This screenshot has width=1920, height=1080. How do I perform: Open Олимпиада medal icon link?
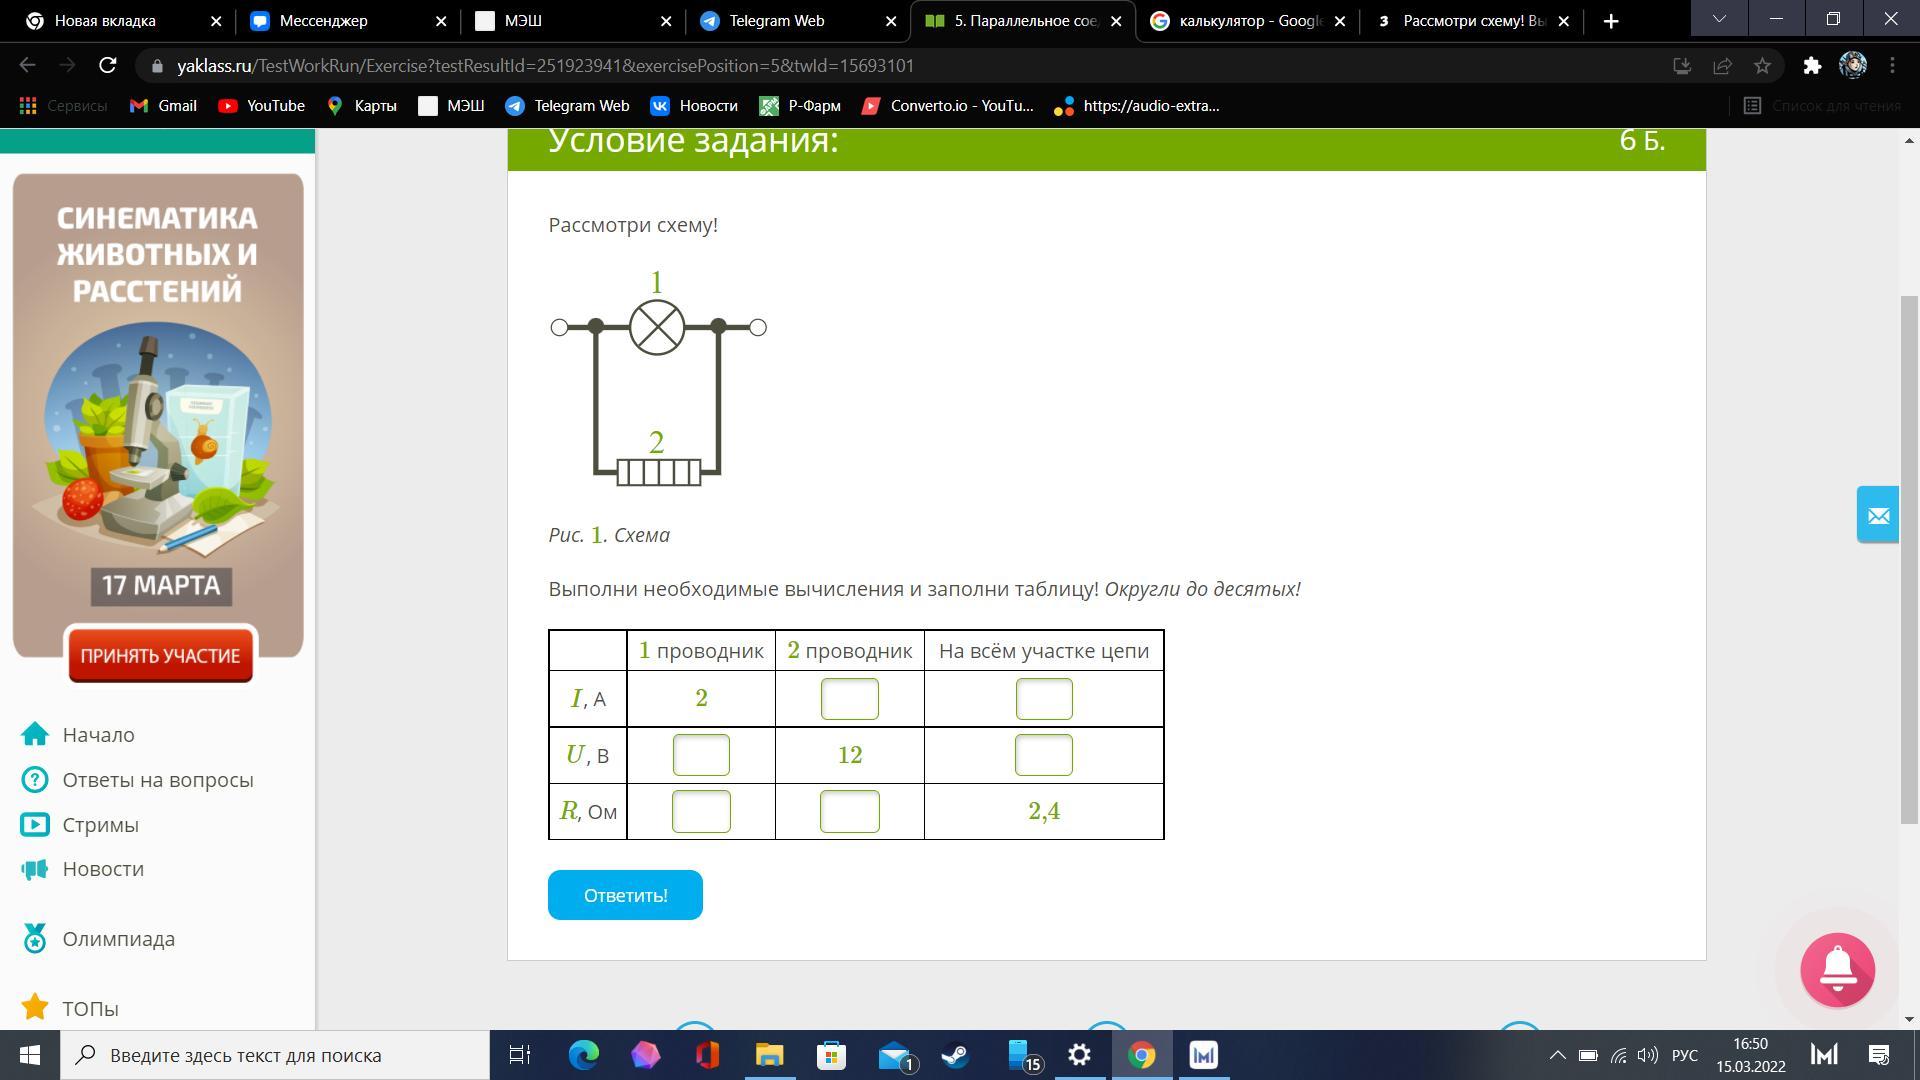[35, 938]
